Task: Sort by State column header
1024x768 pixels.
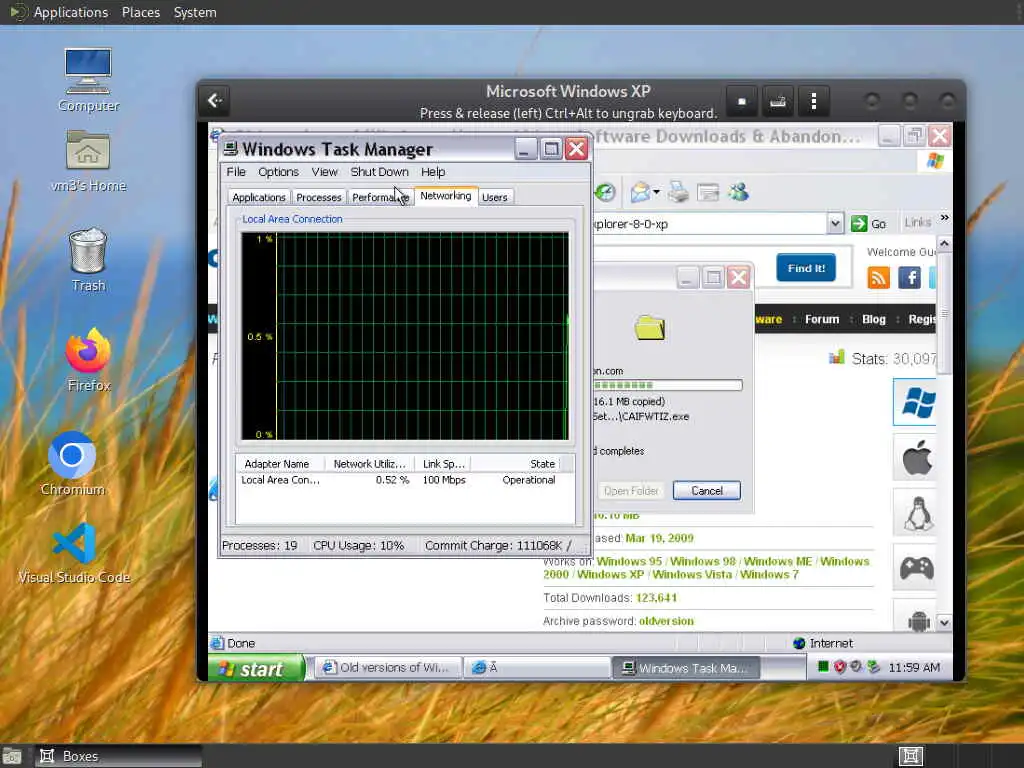Action: pyautogui.click(x=515, y=464)
